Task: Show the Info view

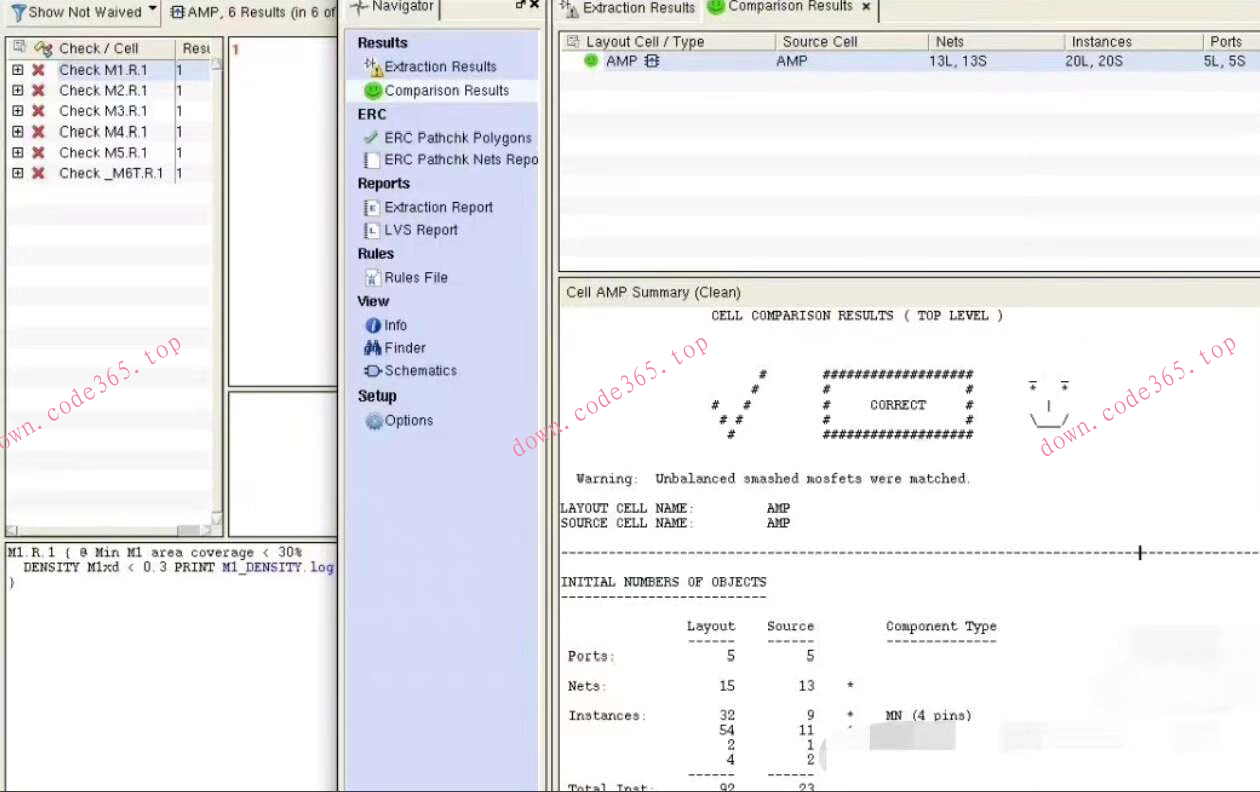Action: point(395,326)
